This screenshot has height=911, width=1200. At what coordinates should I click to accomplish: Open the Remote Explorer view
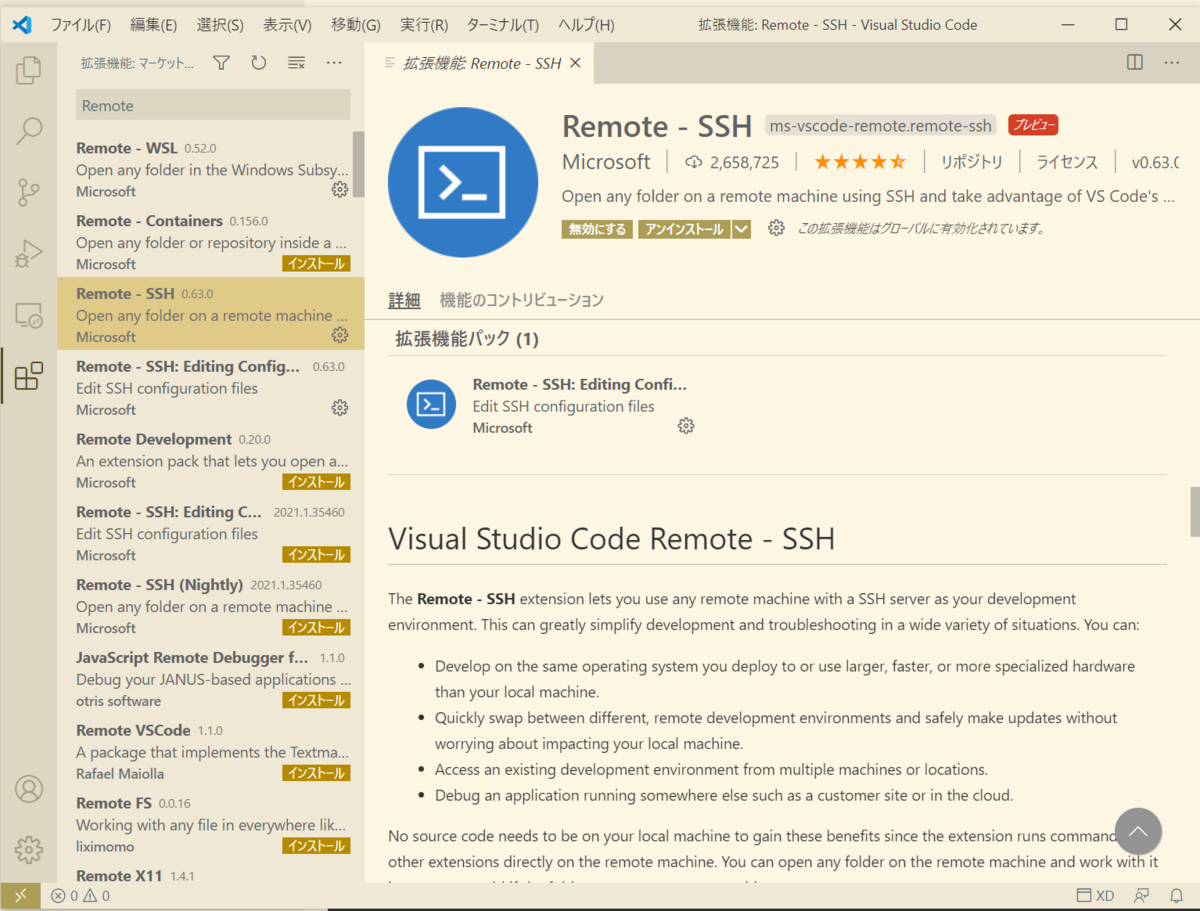pyautogui.click(x=29, y=314)
